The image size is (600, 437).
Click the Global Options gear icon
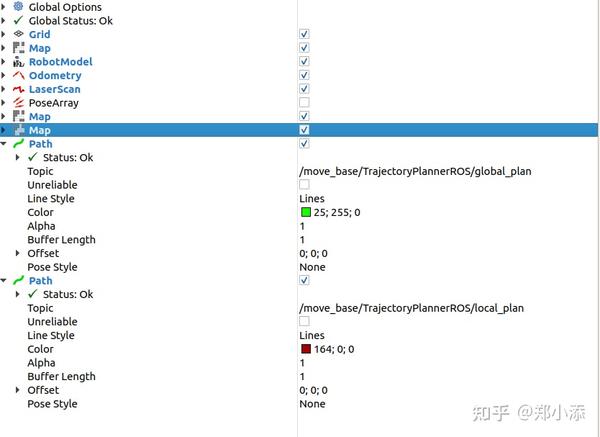(x=18, y=7)
